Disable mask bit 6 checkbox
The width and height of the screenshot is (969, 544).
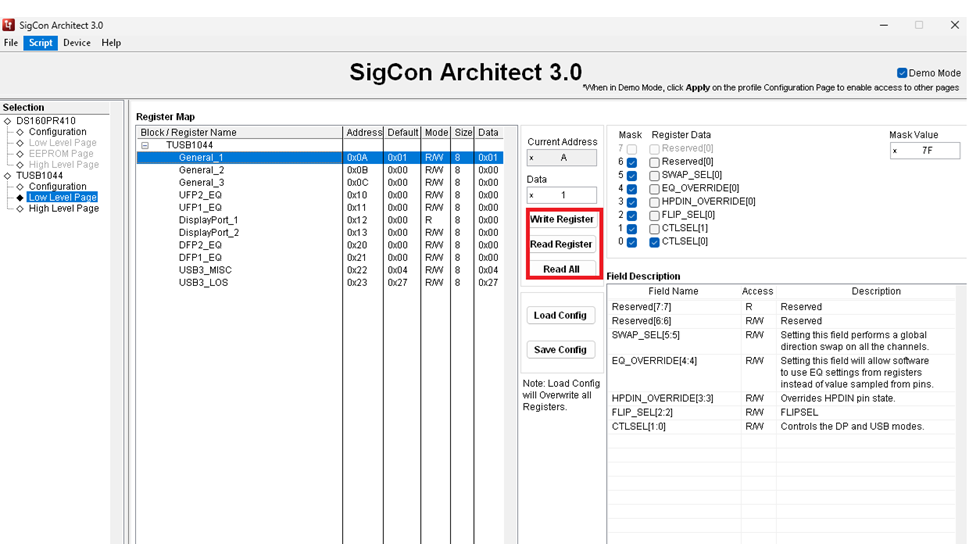coord(632,162)
